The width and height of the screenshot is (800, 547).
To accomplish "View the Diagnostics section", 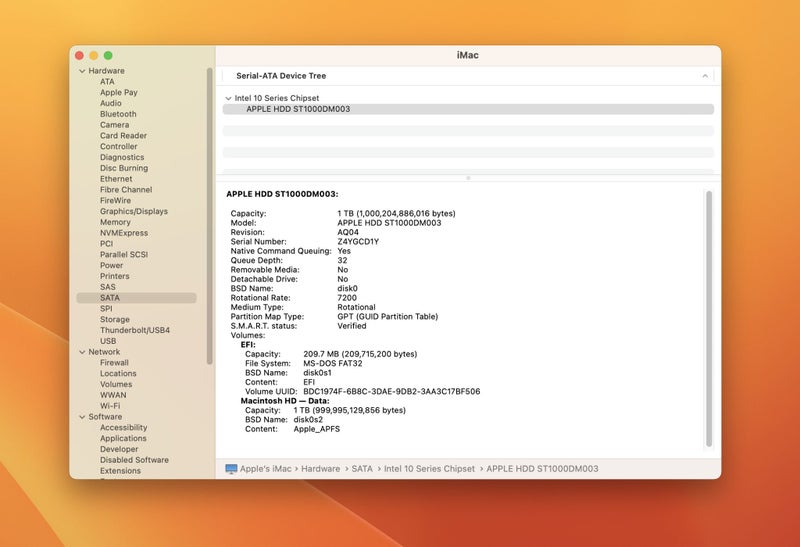I will click(x=122, y=157).
